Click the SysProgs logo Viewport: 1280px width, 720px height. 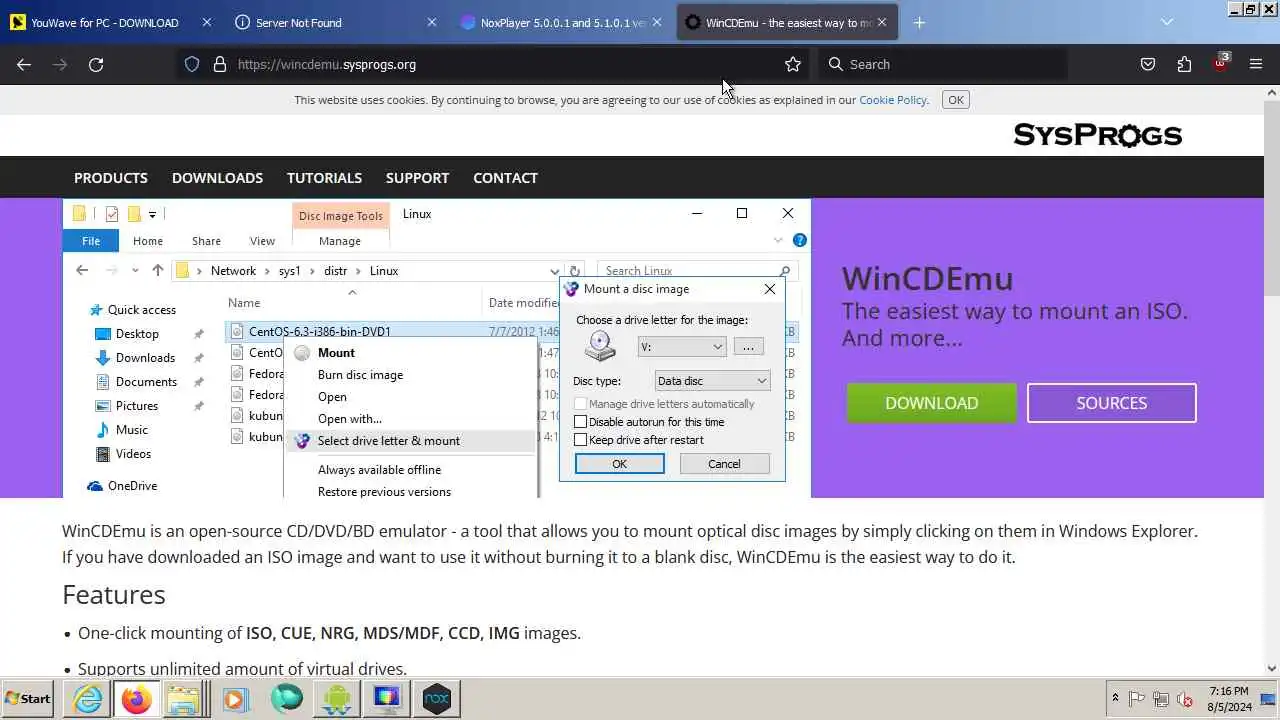pos(1098,135)
